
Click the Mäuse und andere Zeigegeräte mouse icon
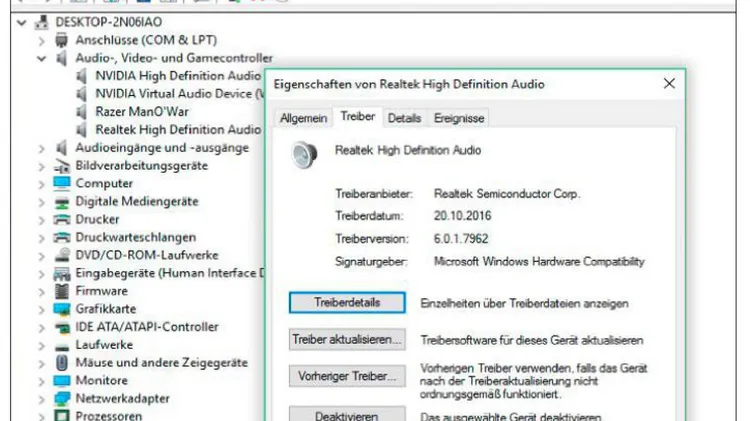point(62,363)
